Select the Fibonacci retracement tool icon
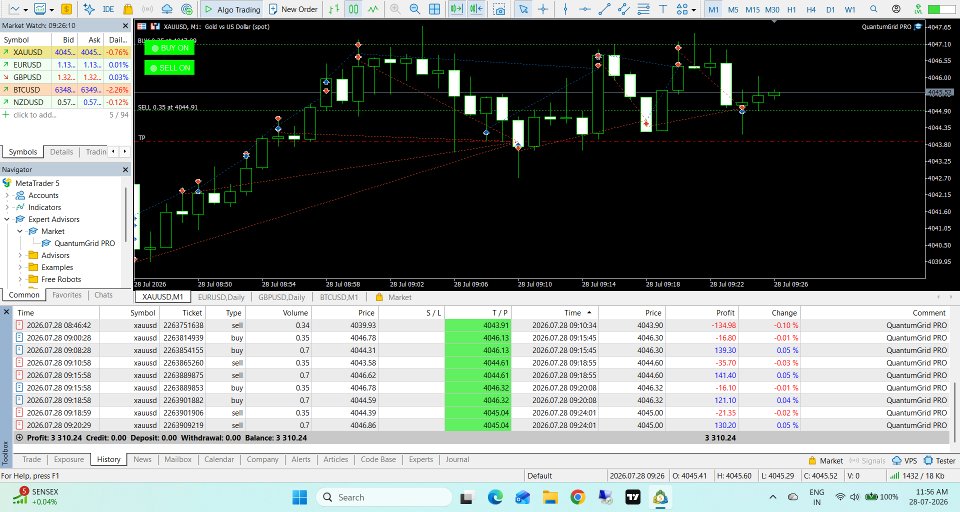Viewport: 960px width, 512px height. tap(643, 9)
